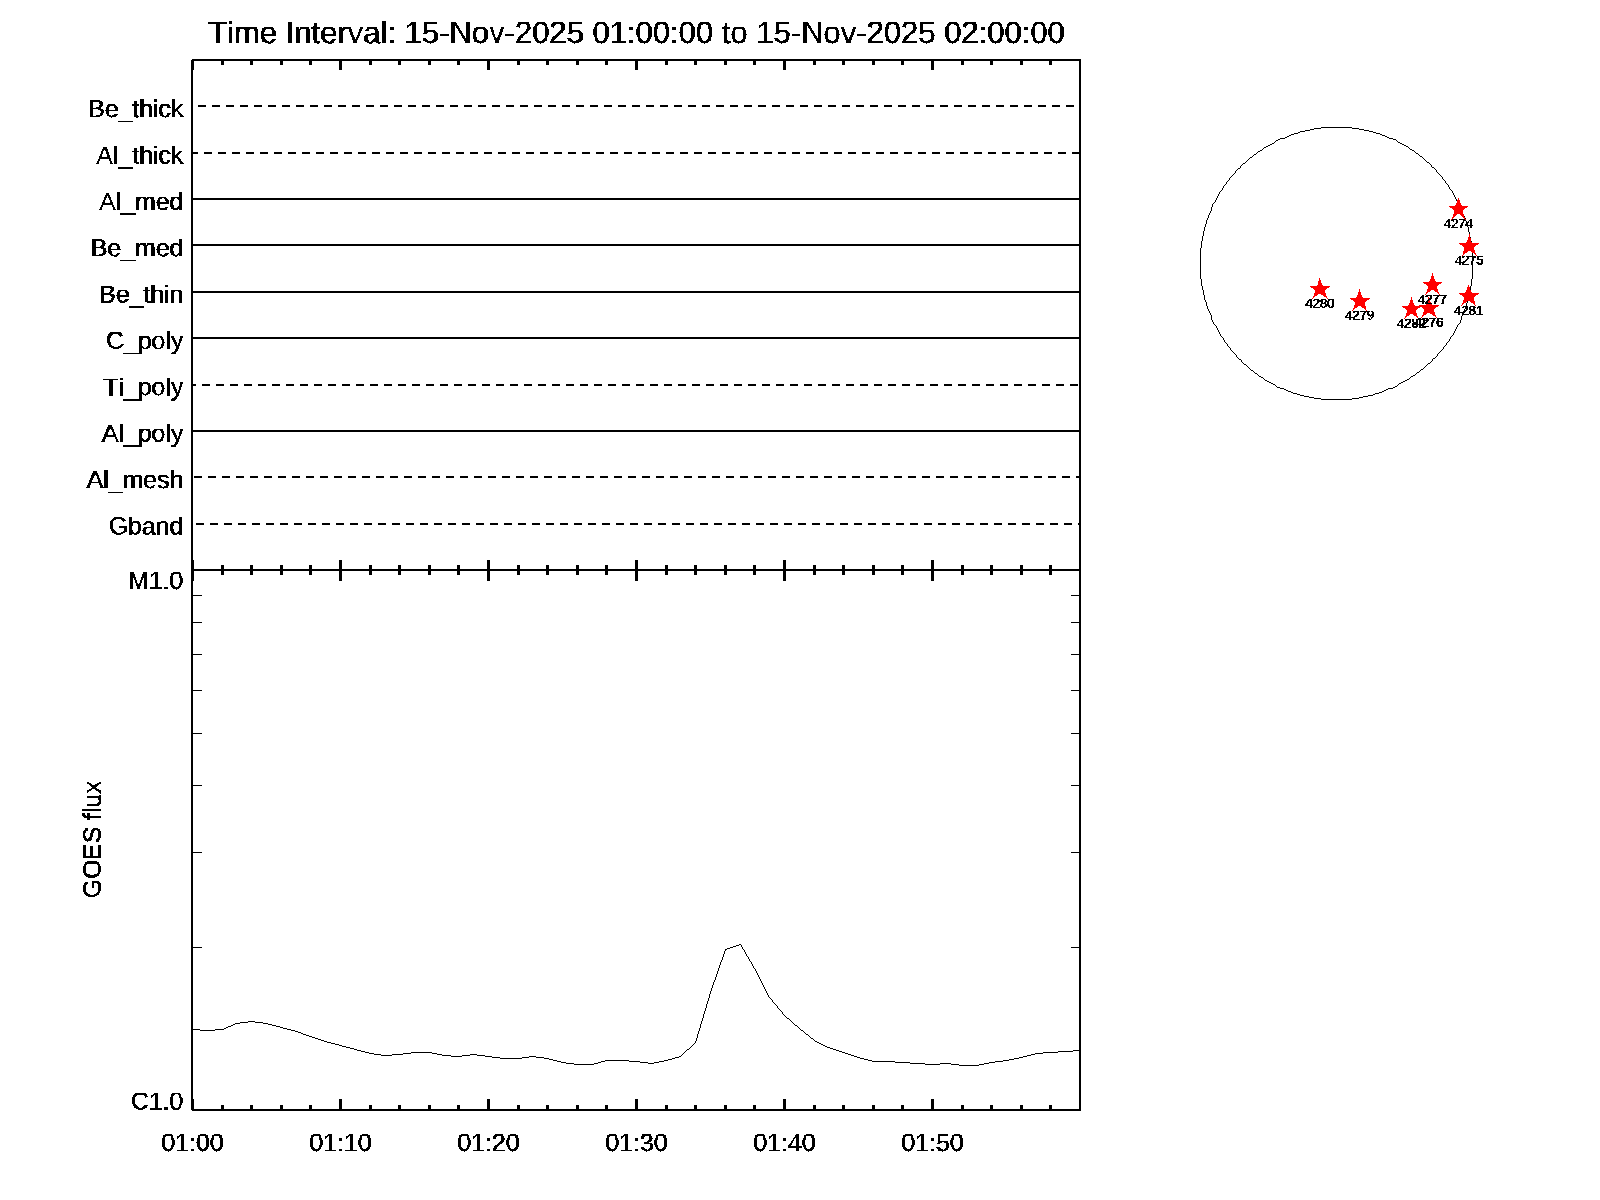Click the Be_thick filter label

click(x=136, y=109)
